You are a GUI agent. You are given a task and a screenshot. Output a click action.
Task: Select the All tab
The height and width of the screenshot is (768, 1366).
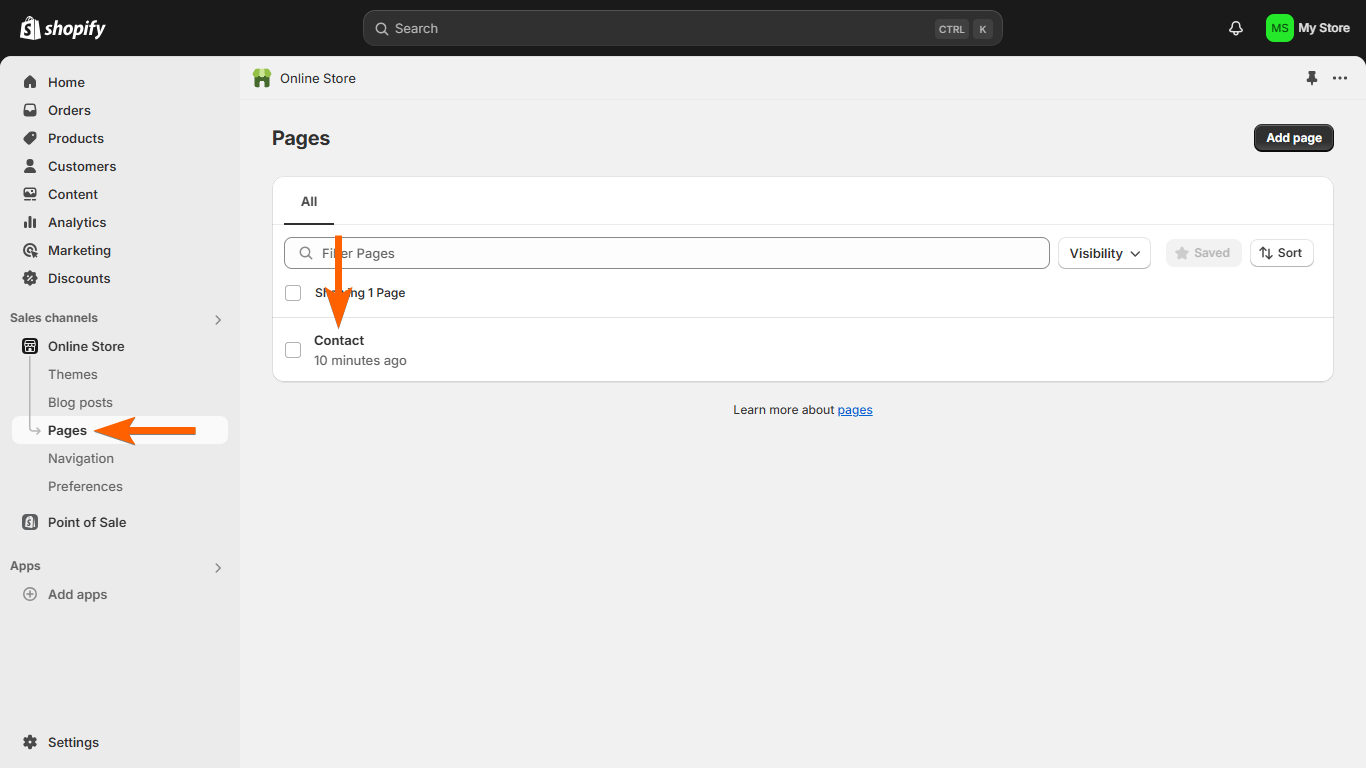309,202
